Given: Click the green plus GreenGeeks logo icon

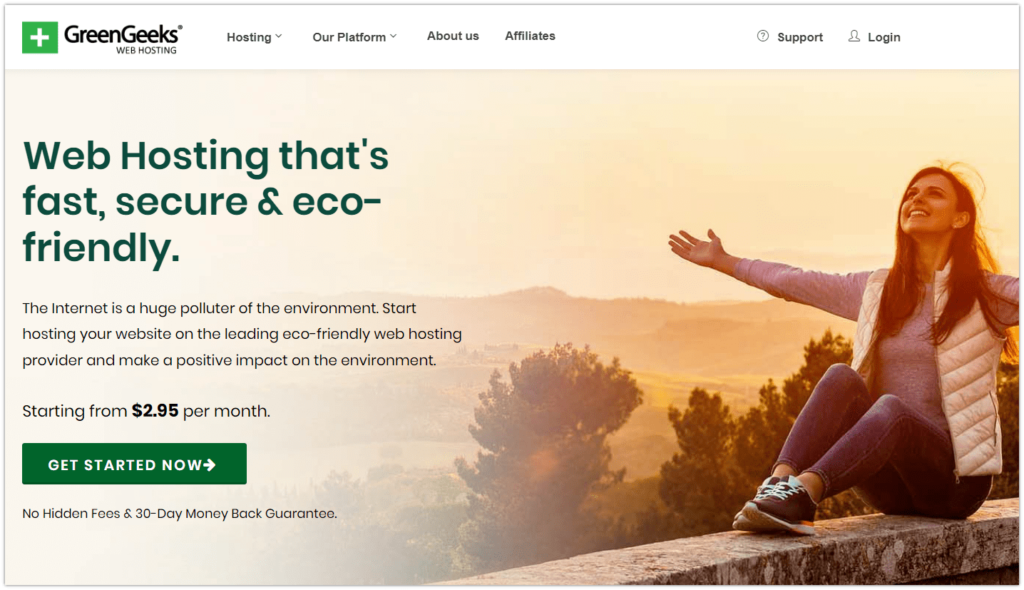Looking at the screenshot, I should point(40,37).
